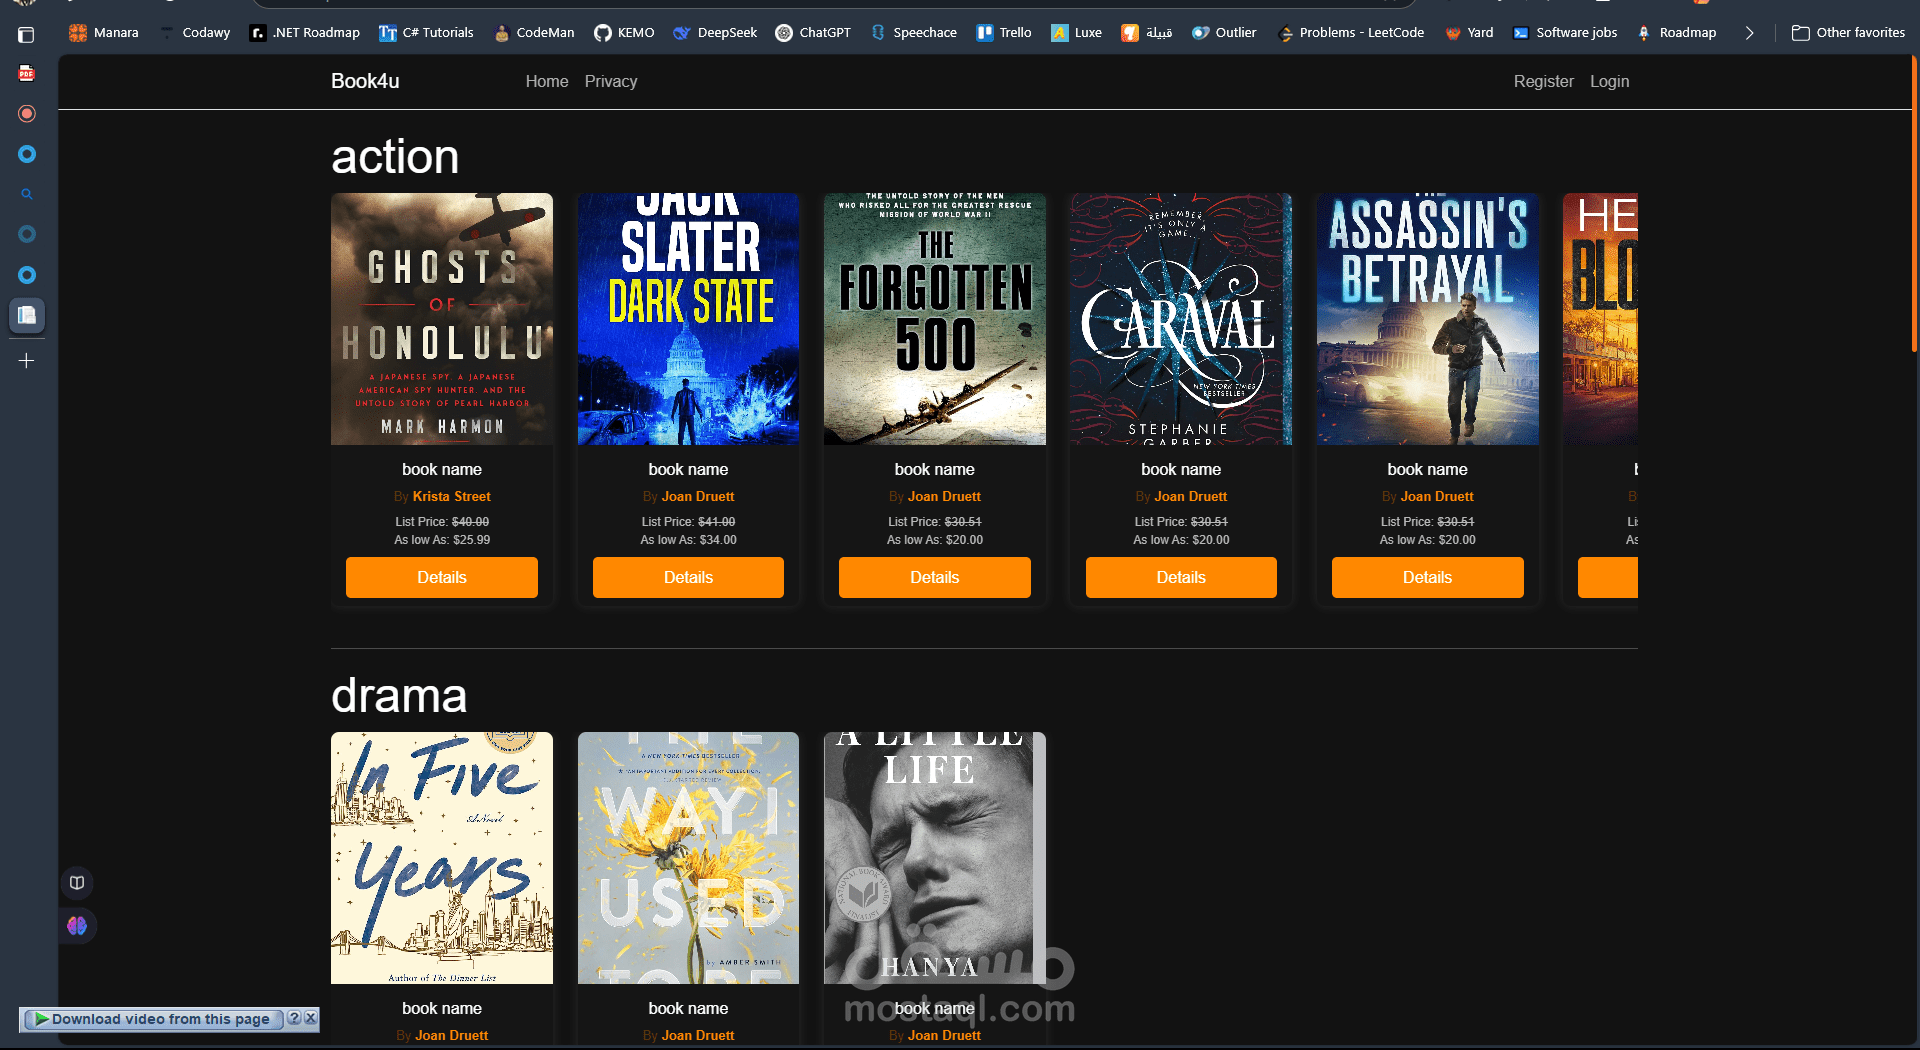
Task: Click 'As low As: $25.99' text
Action: click(442, 540)
